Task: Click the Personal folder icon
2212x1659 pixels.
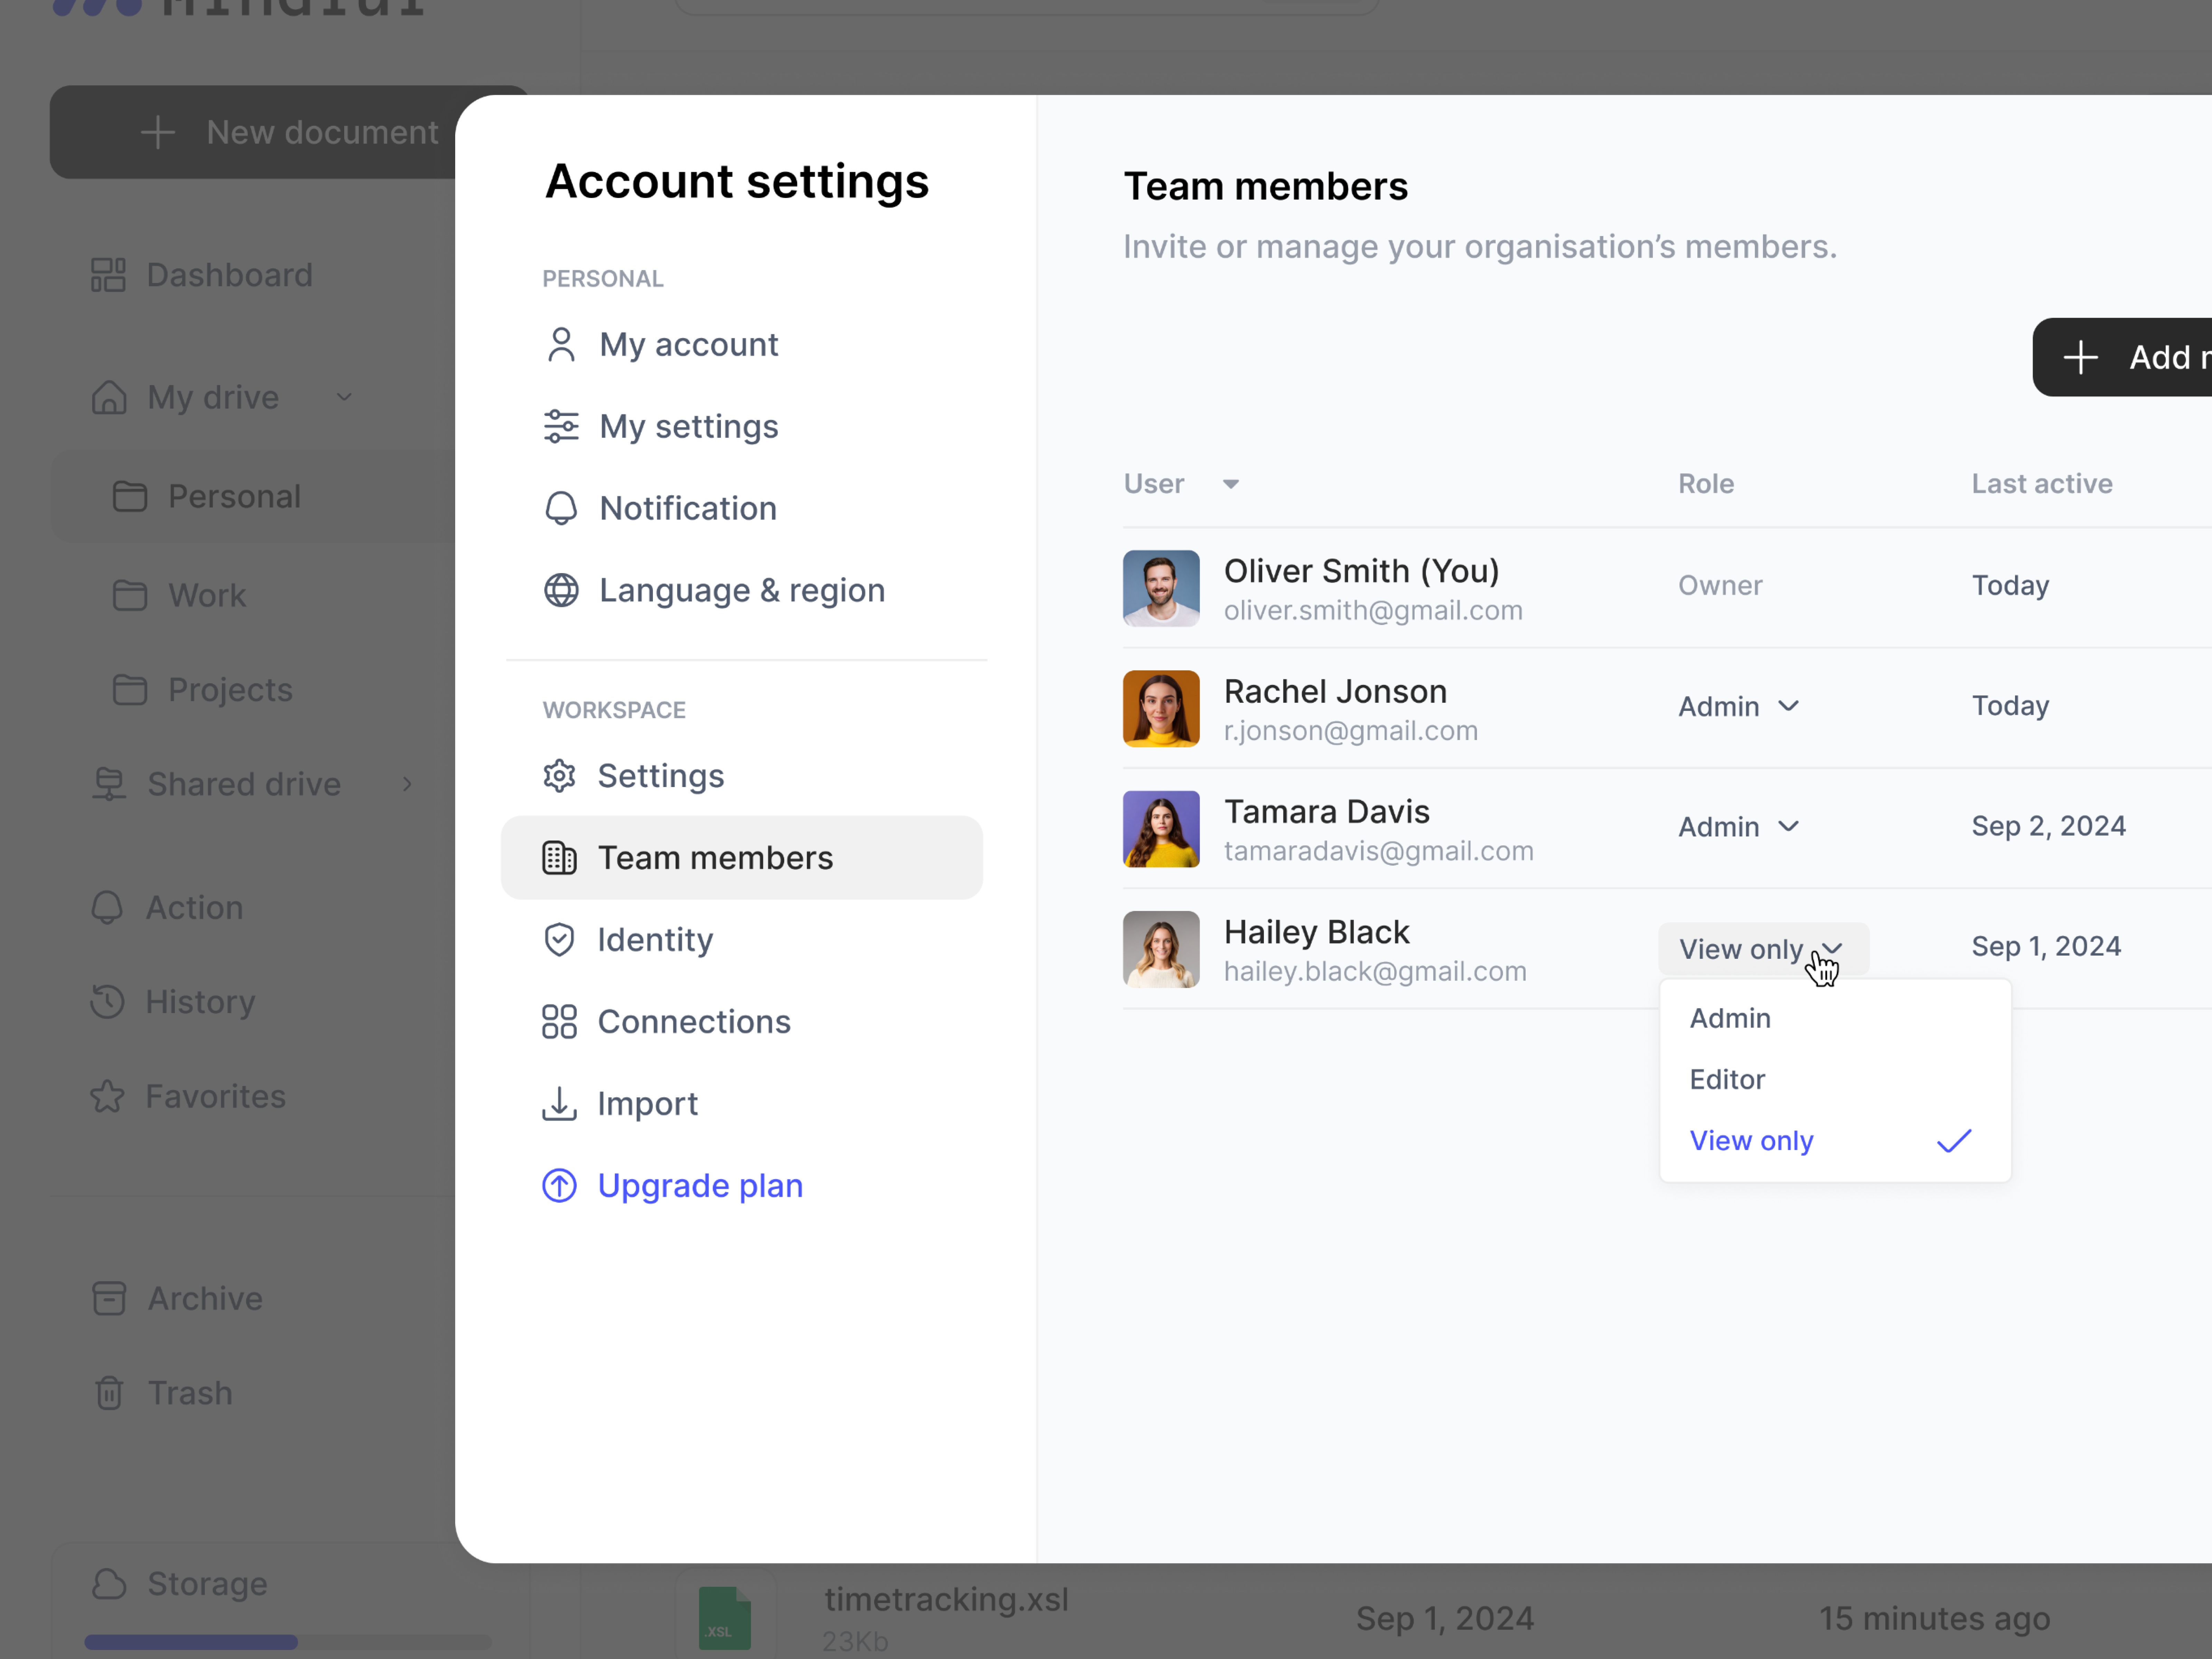Action: [130, 497]
